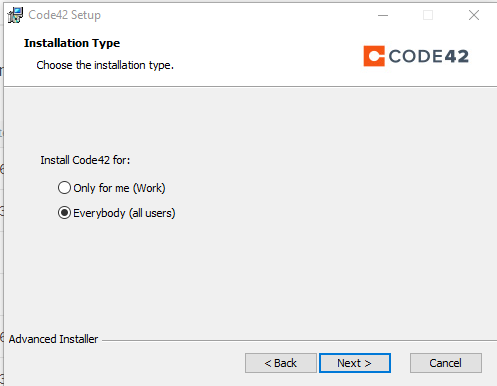Viewport: 497px width, 386px height.
Task: Close the Code42 Setup dialog
Action: 474,15
